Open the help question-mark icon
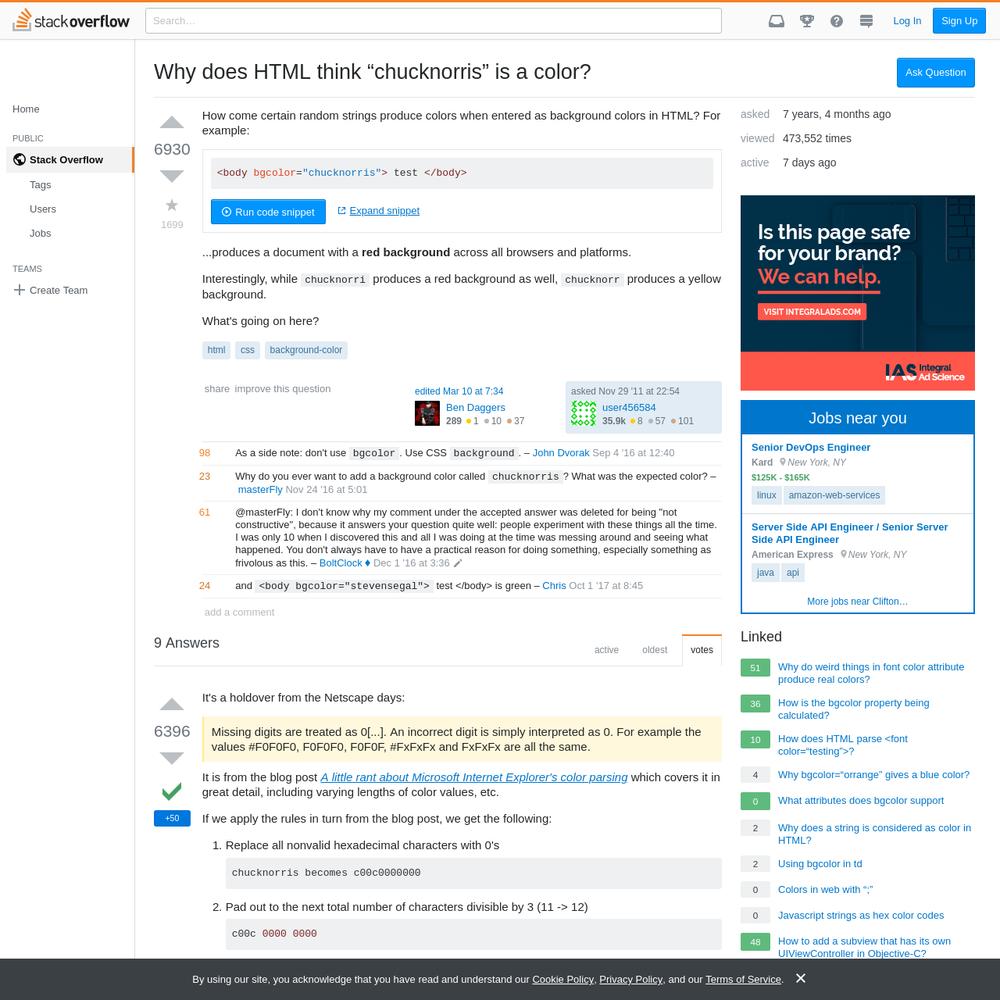Viewport: 1000px width, 1000px height. [x=837, y=21]
